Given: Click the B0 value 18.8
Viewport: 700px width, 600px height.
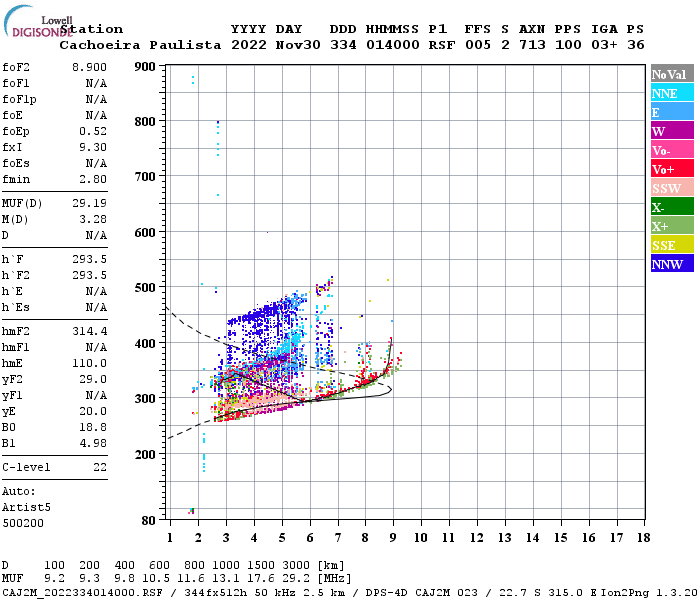Looking at the screenshot, I should coord(93,427).
